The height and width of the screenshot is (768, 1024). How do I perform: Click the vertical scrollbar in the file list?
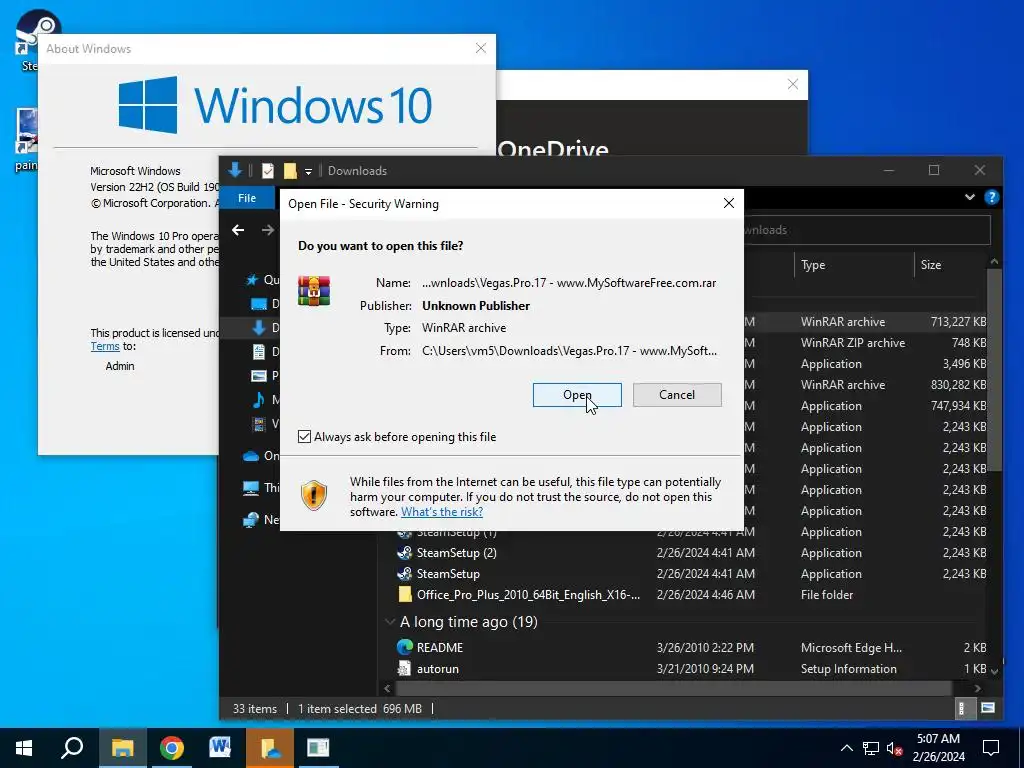994,369
